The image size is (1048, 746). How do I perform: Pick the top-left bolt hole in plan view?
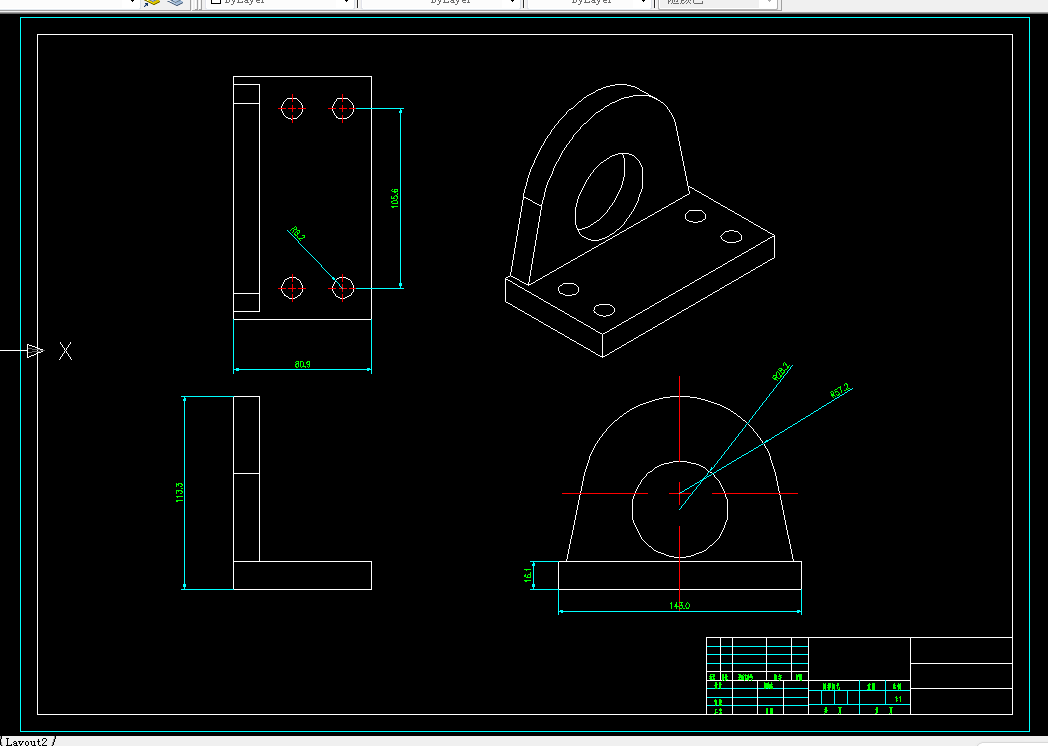(x=292, y=108)
